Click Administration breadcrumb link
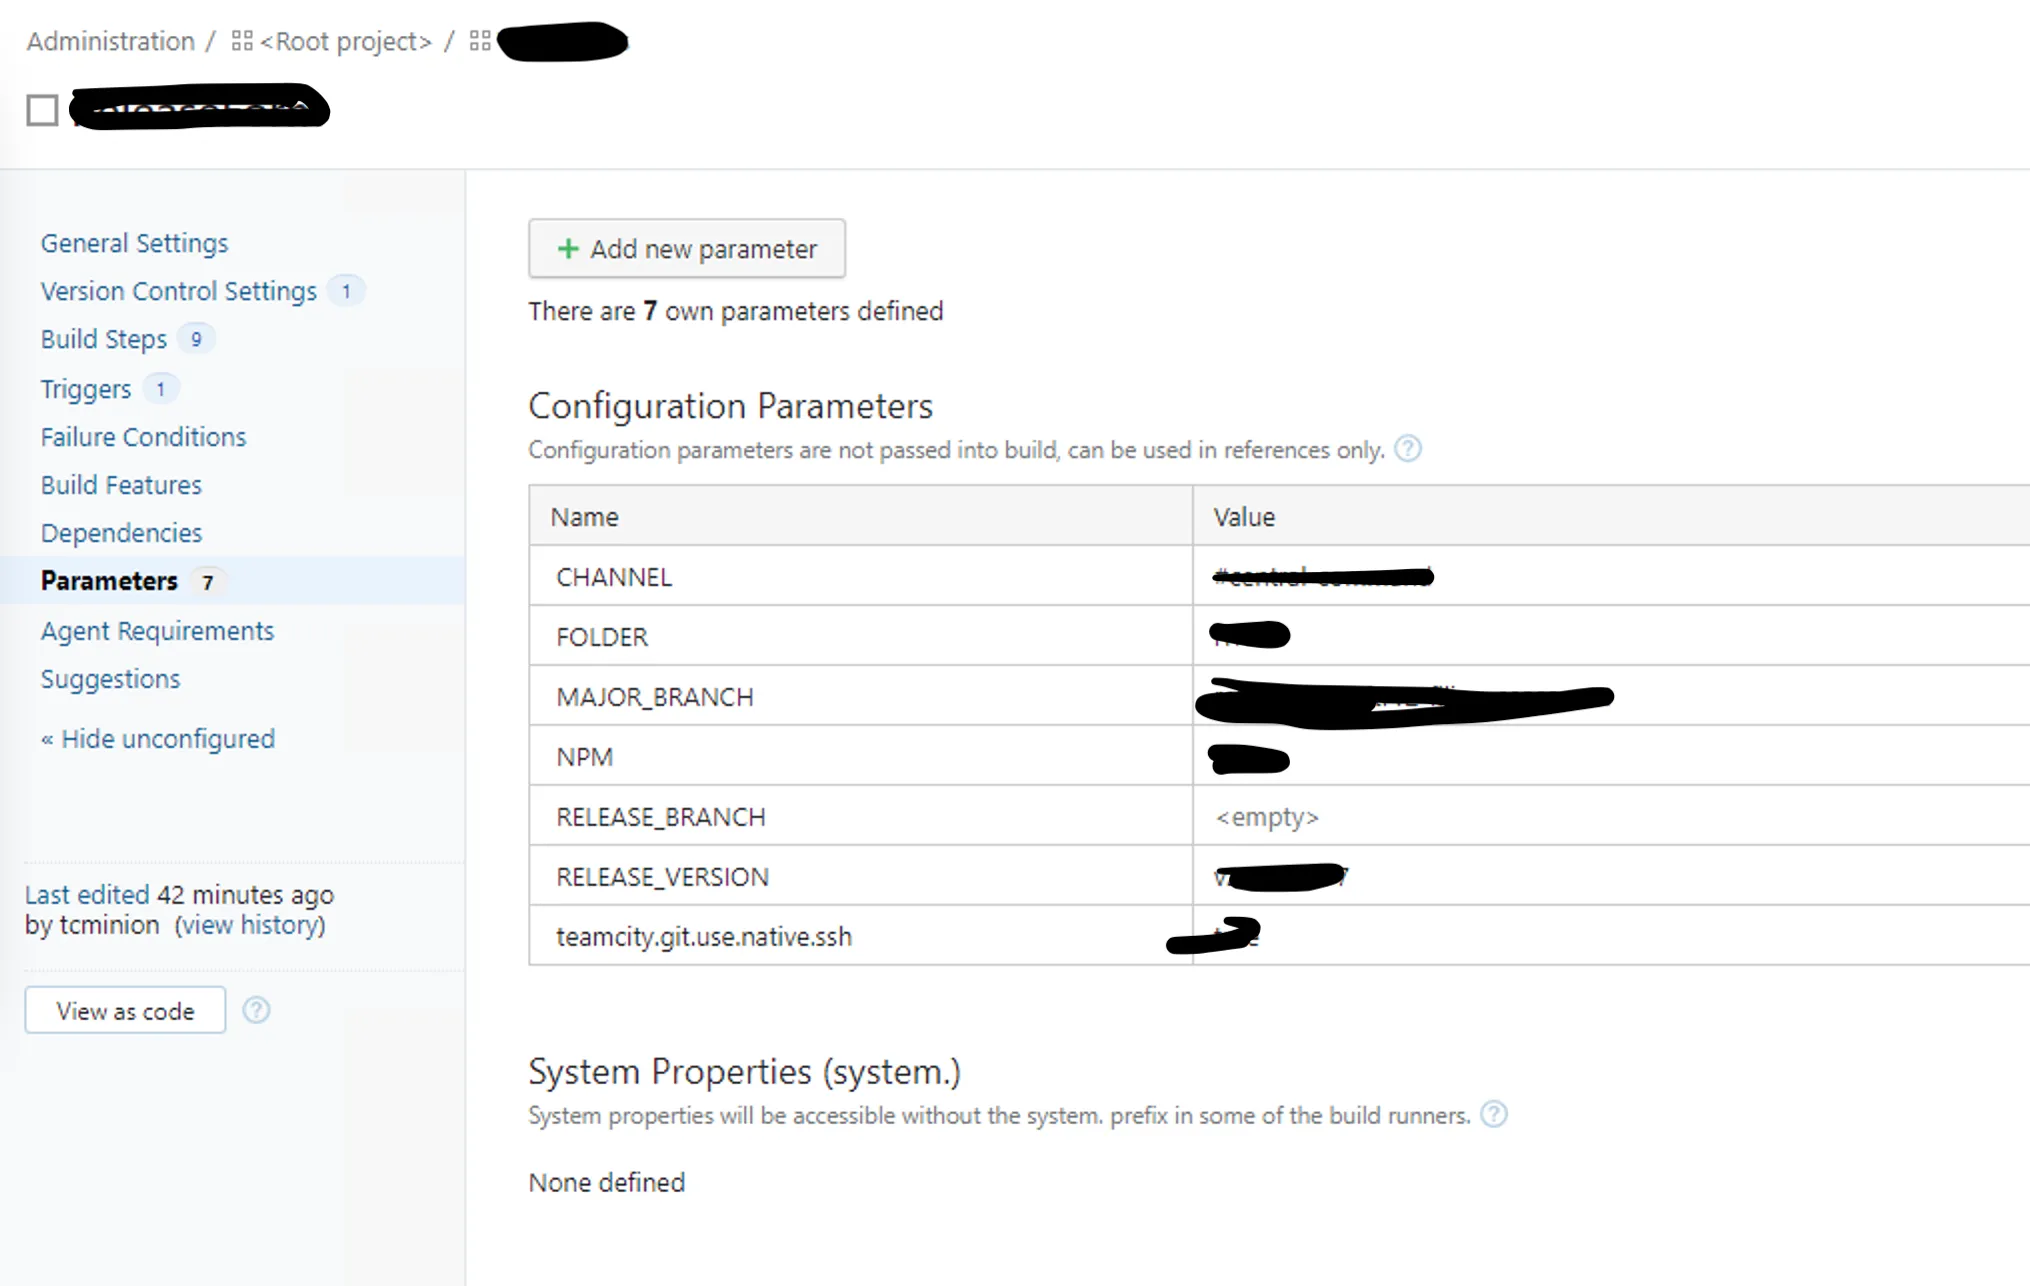 pos(110,41)
